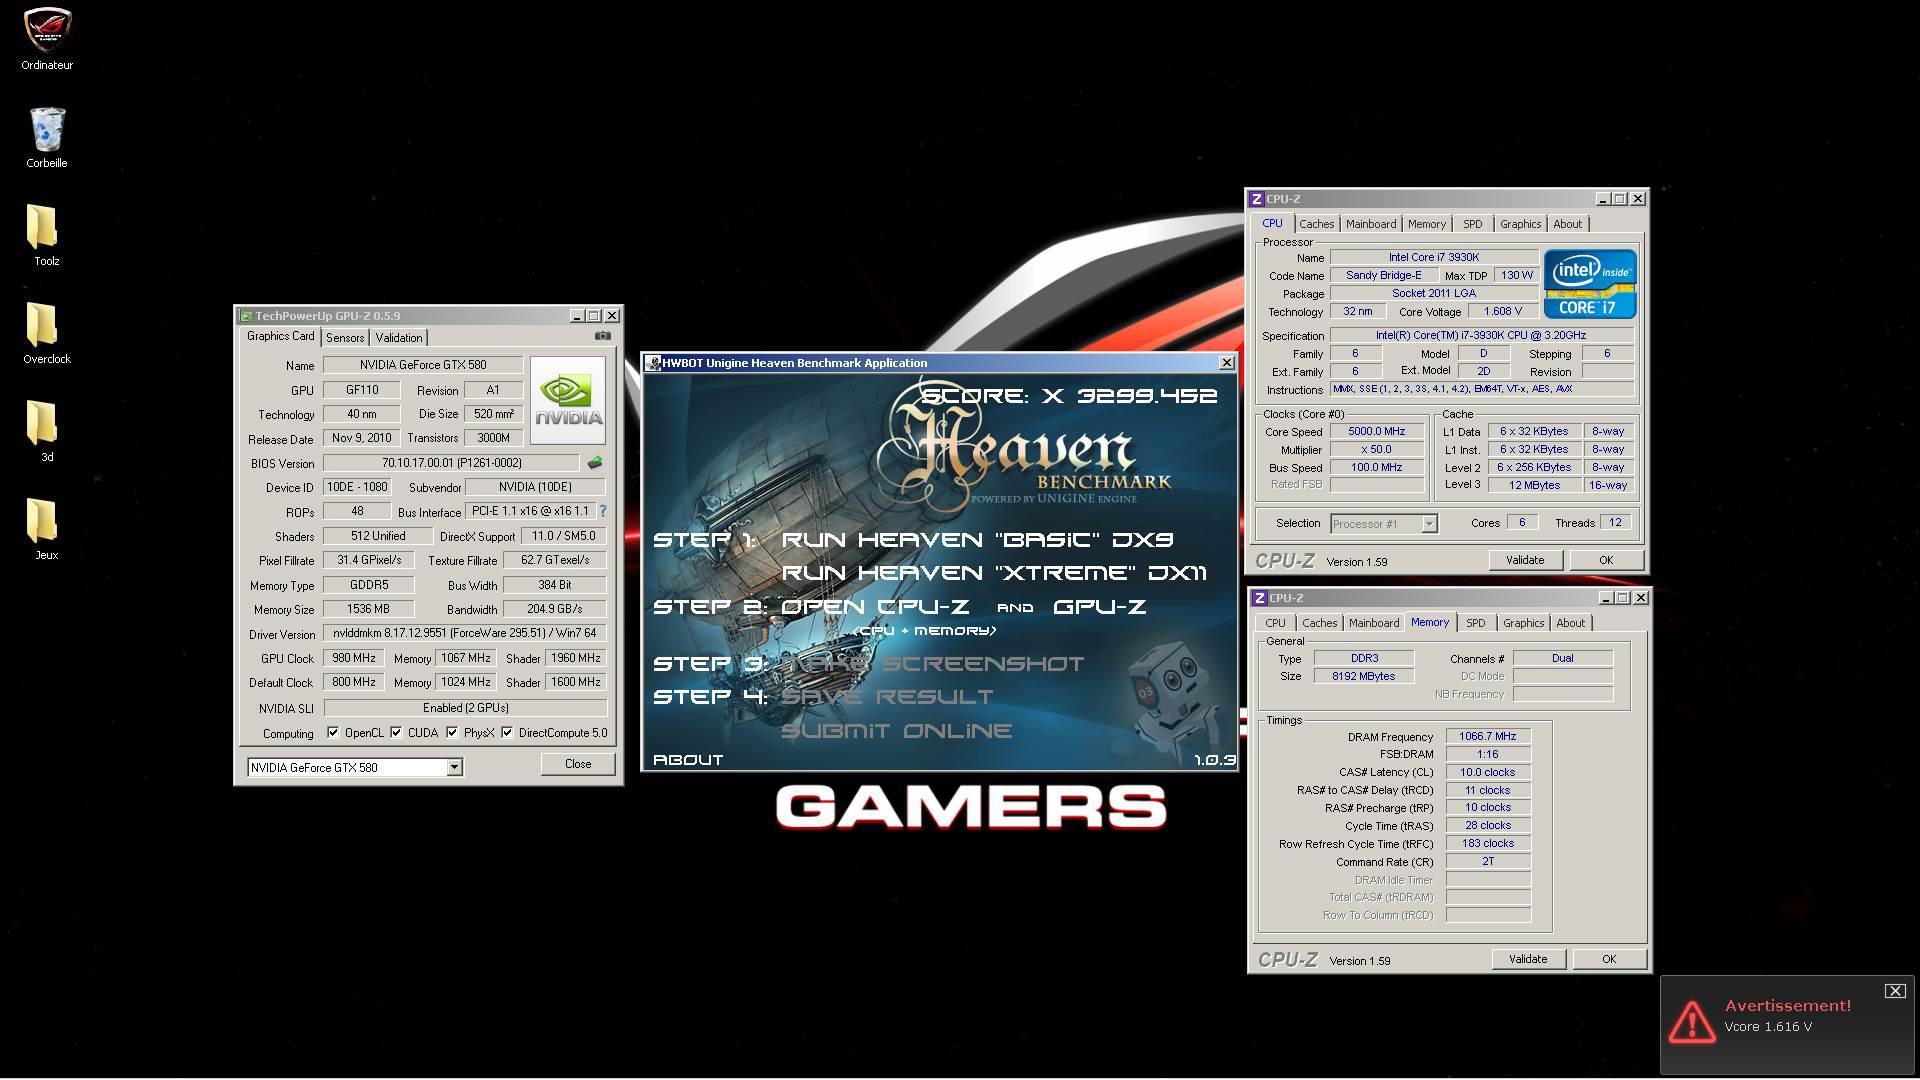
Task: Click the lower CPU-Z title bar icon
Action: tap(1260, 598)
